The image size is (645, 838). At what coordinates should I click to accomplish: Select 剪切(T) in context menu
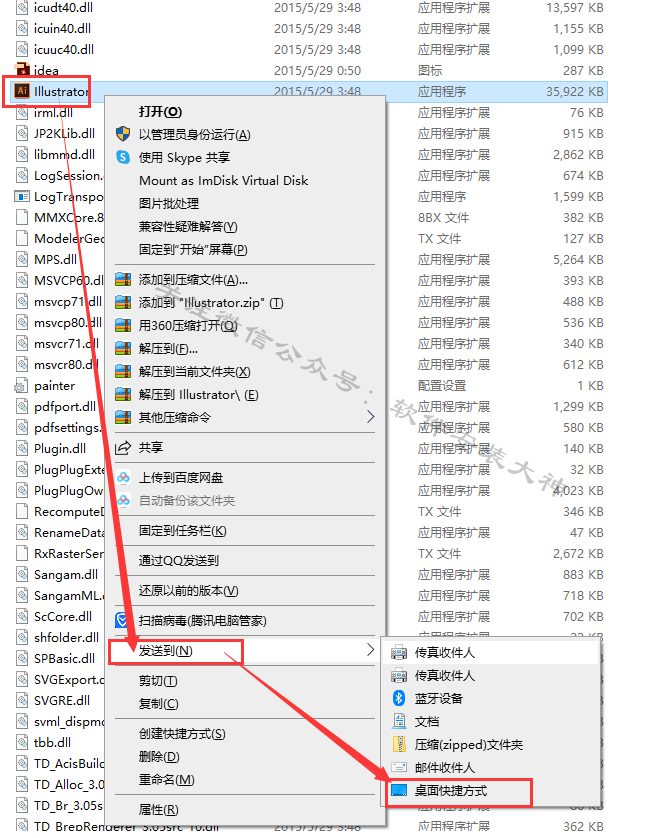point(158,680)
